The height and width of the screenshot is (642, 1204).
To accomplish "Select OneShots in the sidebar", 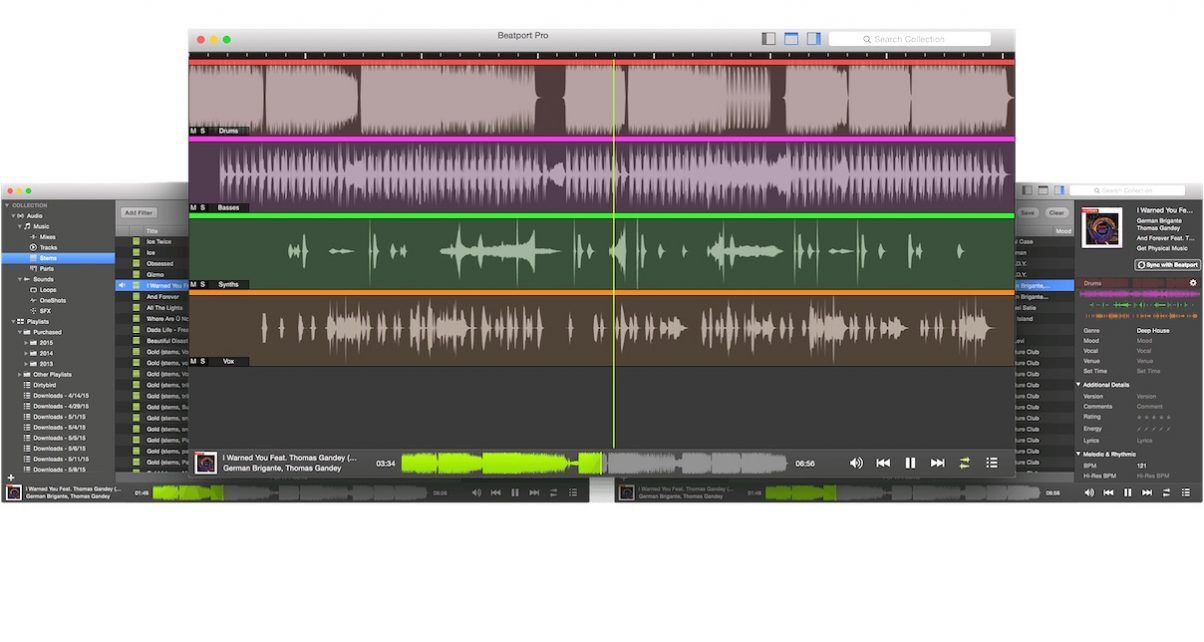I will [52, 300].
